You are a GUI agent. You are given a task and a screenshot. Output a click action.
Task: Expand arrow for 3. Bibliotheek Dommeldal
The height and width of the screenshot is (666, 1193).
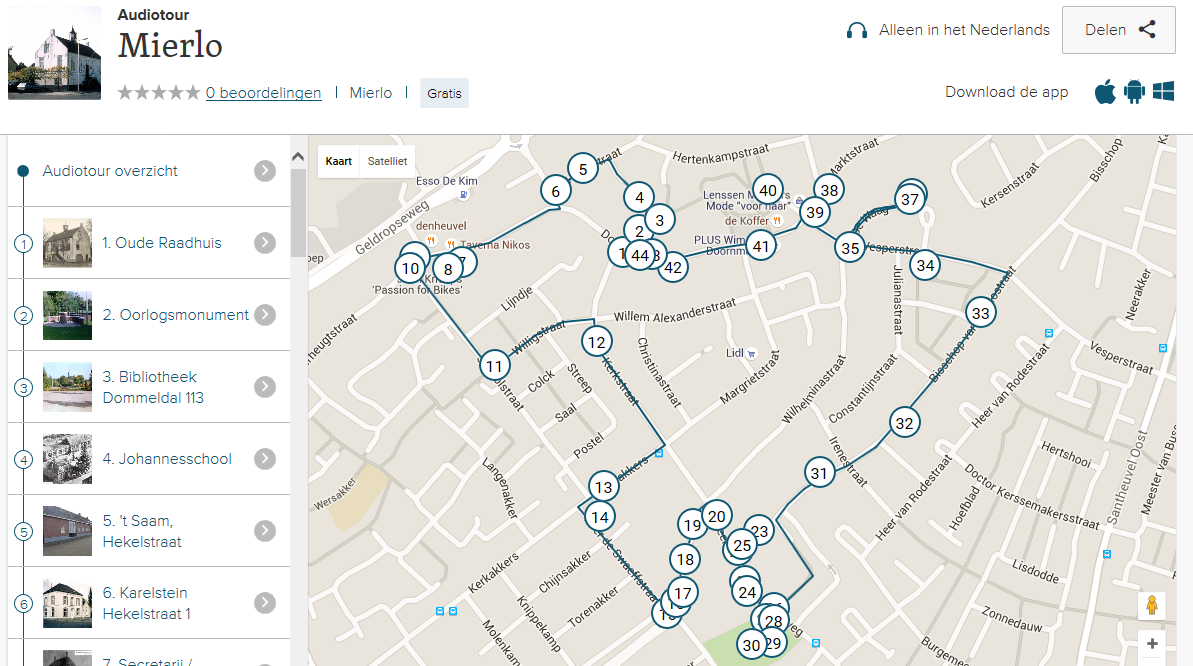point(265,387)
